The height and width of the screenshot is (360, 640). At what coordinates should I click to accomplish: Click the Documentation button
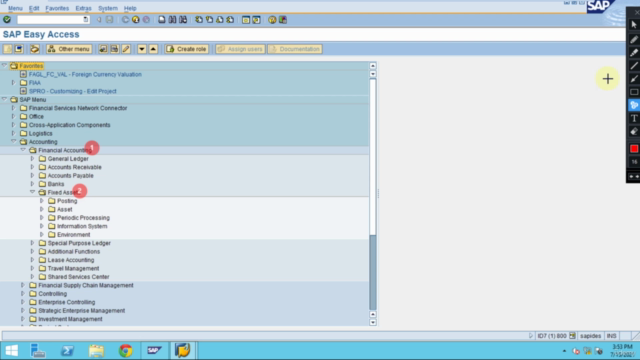point(295,49)
